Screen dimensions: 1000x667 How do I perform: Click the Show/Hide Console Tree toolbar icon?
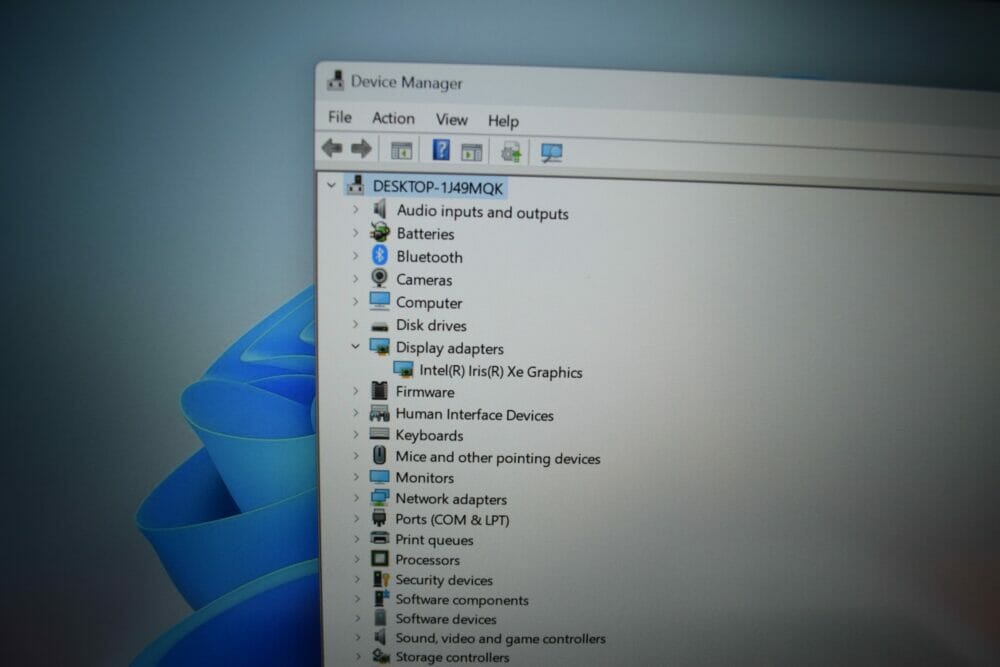coord(401,151)
